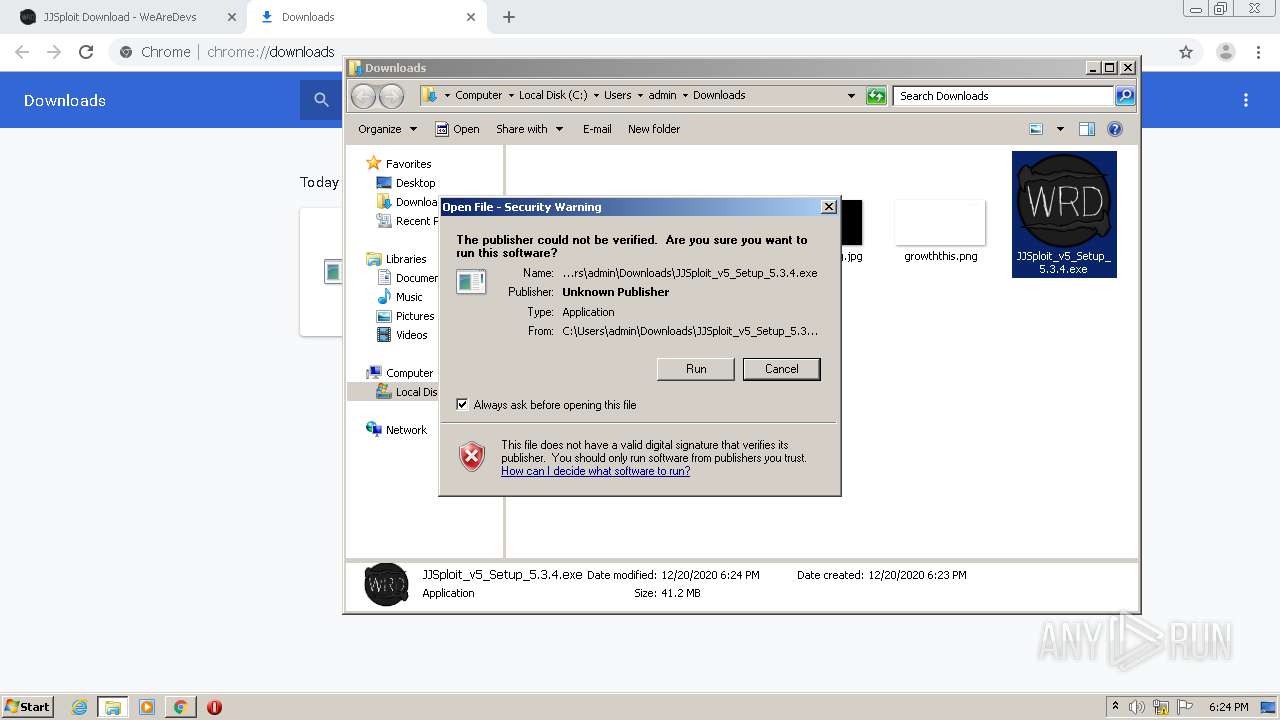Open Network in the navigation pane
1280x720 pixels.
point(406,430)
